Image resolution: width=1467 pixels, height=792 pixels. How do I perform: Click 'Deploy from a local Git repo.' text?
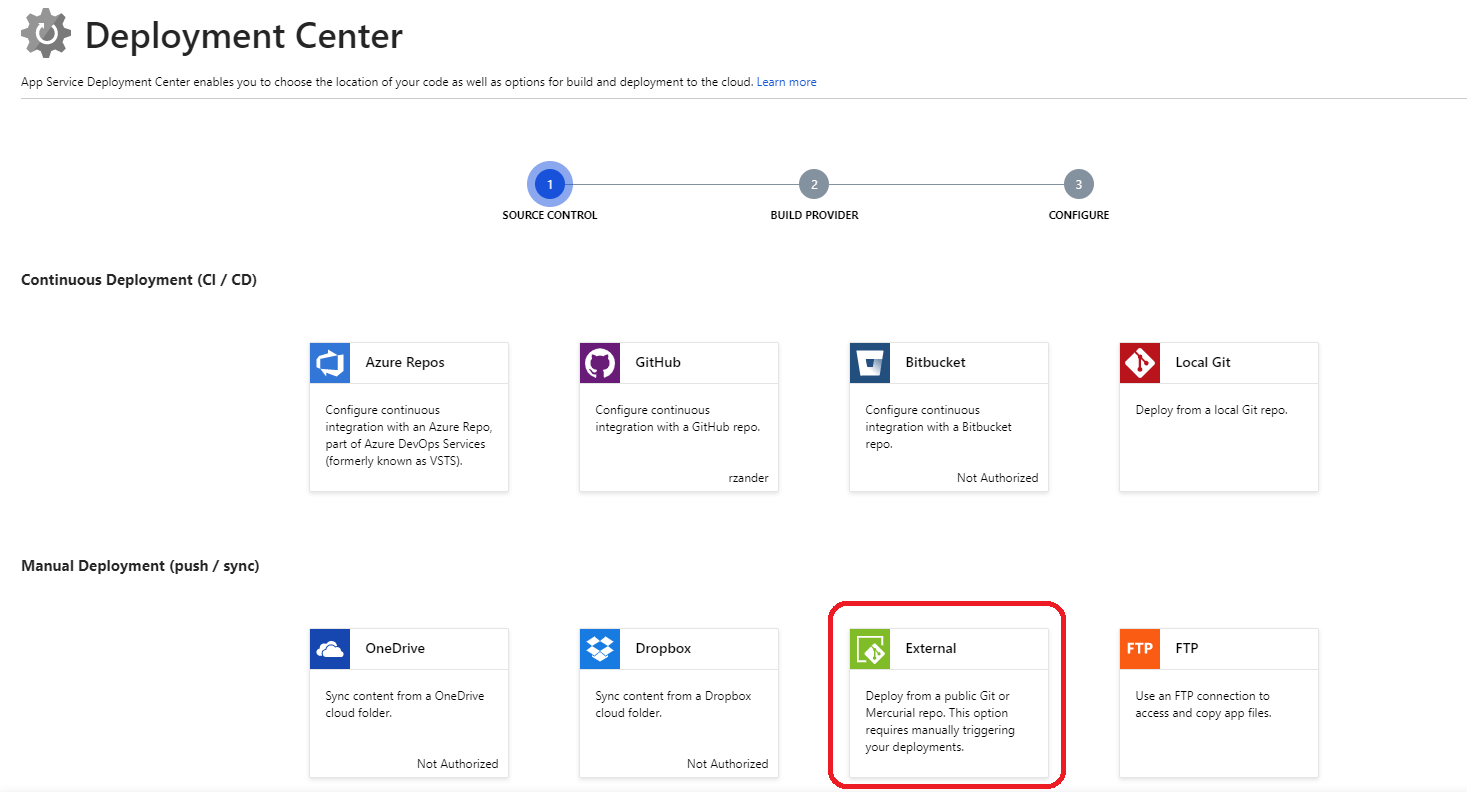point(1211,410)
